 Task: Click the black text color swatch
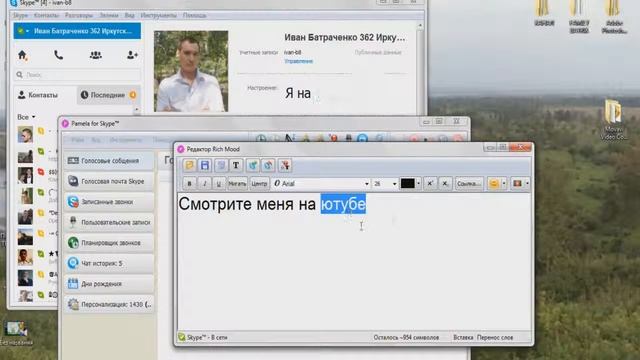[x=407, y=184]
